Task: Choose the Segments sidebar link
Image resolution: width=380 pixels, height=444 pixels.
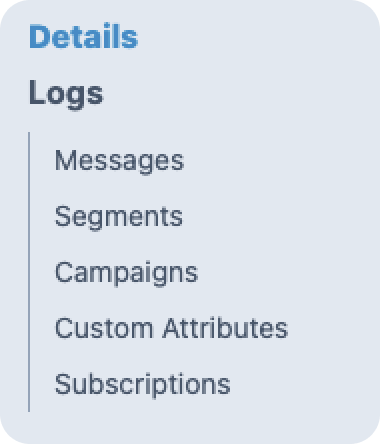Action: (x=119, y=217)
